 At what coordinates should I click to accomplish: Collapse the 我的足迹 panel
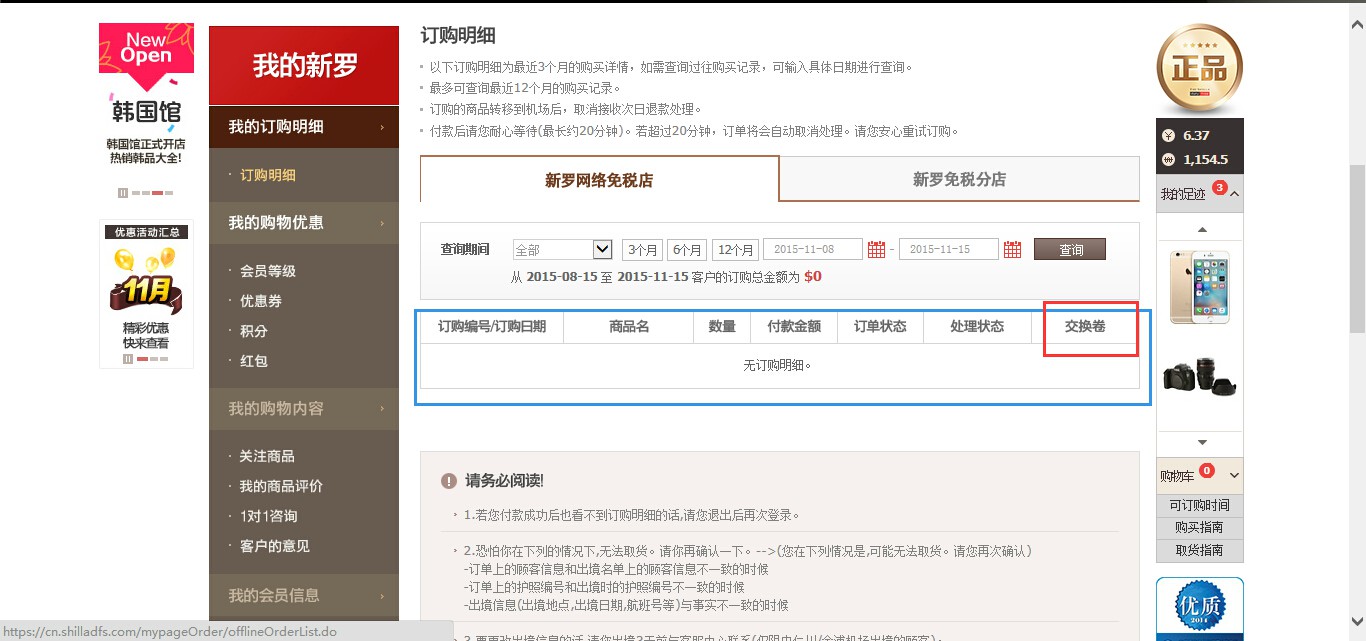1232,193
